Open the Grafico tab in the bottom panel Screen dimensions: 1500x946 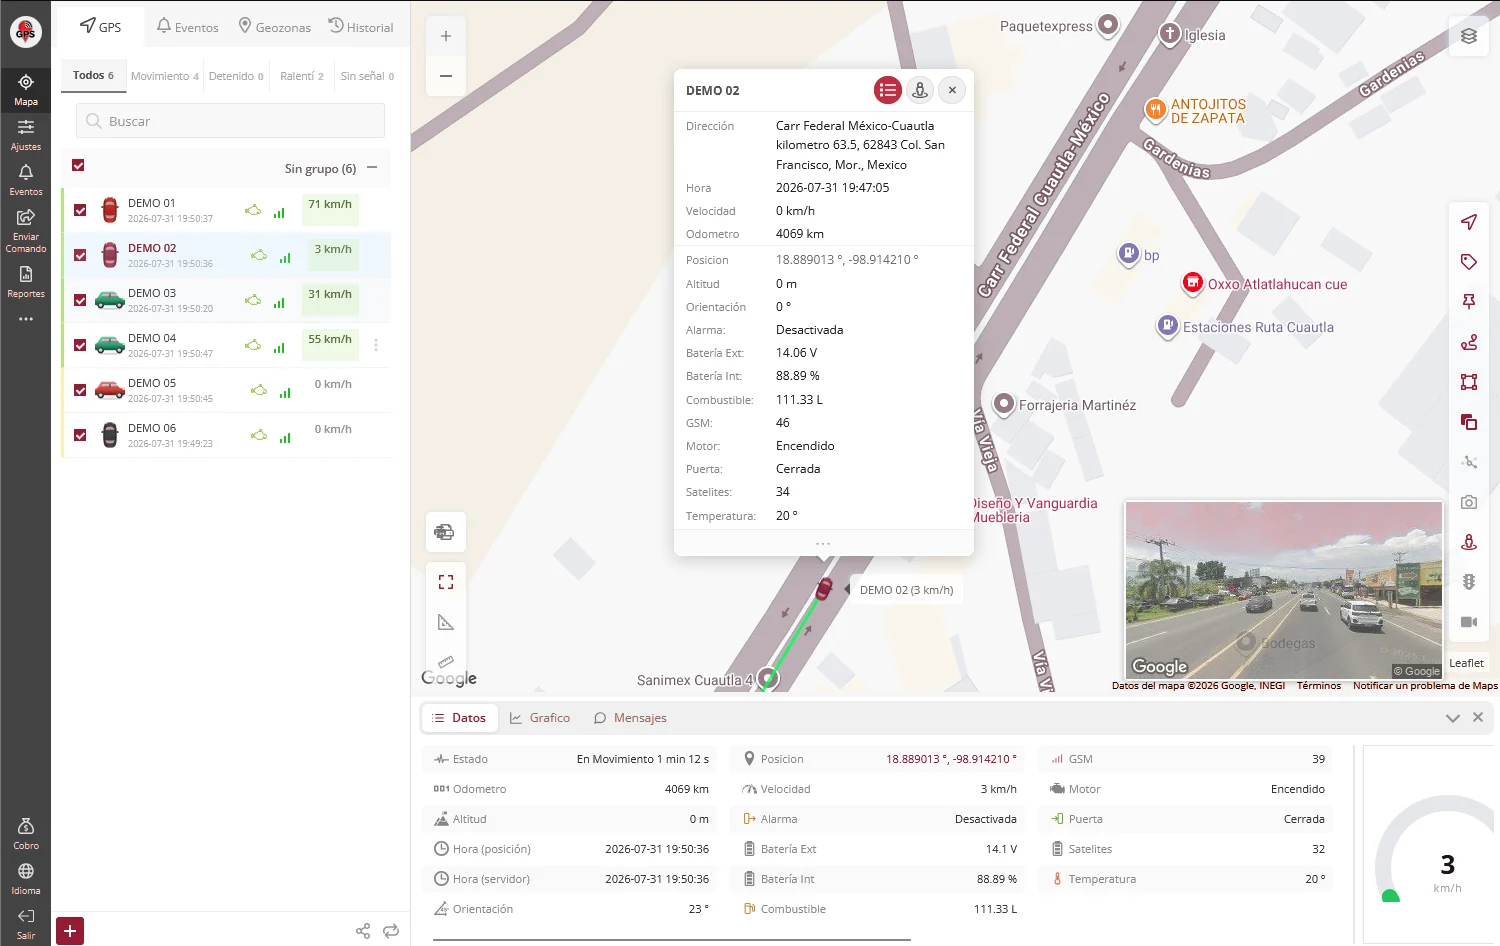pyautogui.click(x=540, y=718)
